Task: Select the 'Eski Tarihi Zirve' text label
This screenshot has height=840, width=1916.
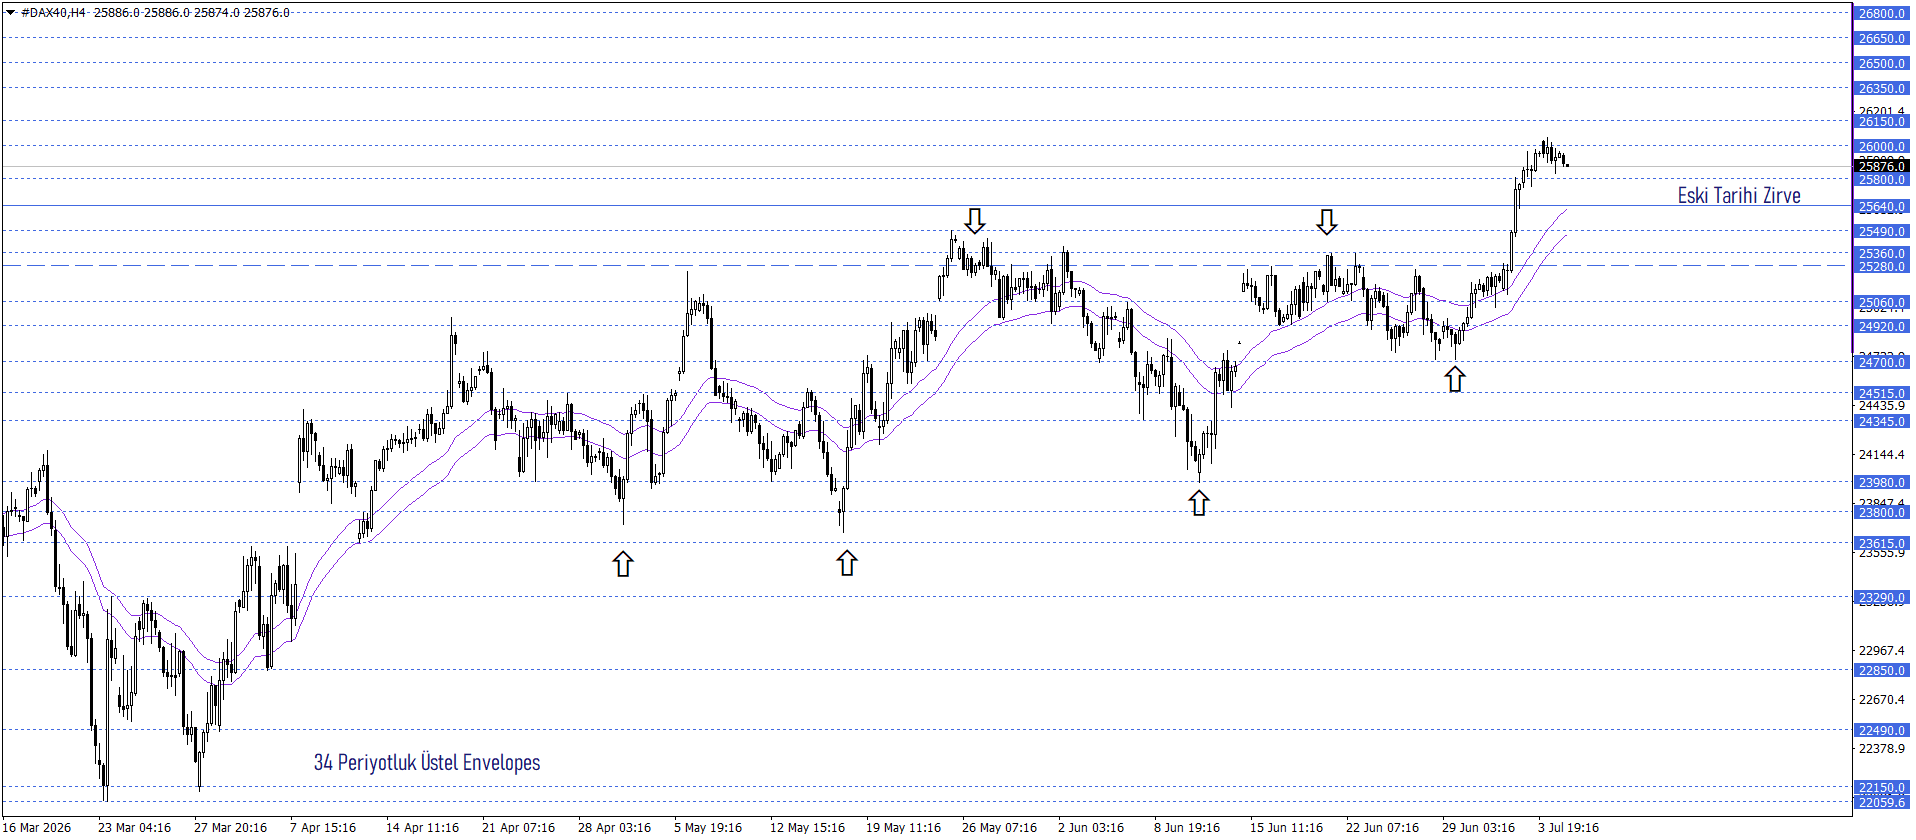Action: [x=1739, y=195]
